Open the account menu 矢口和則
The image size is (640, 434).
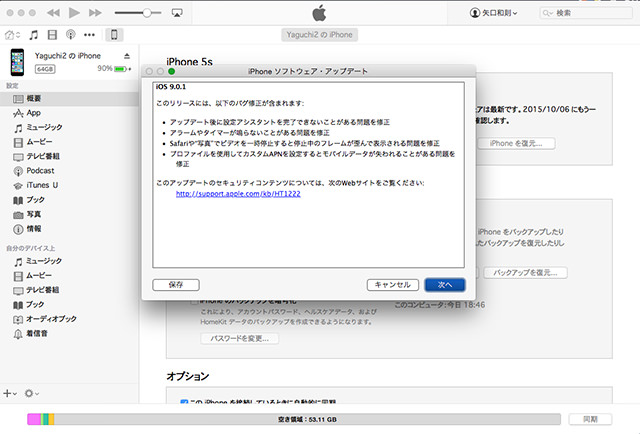tap(493, 13)
